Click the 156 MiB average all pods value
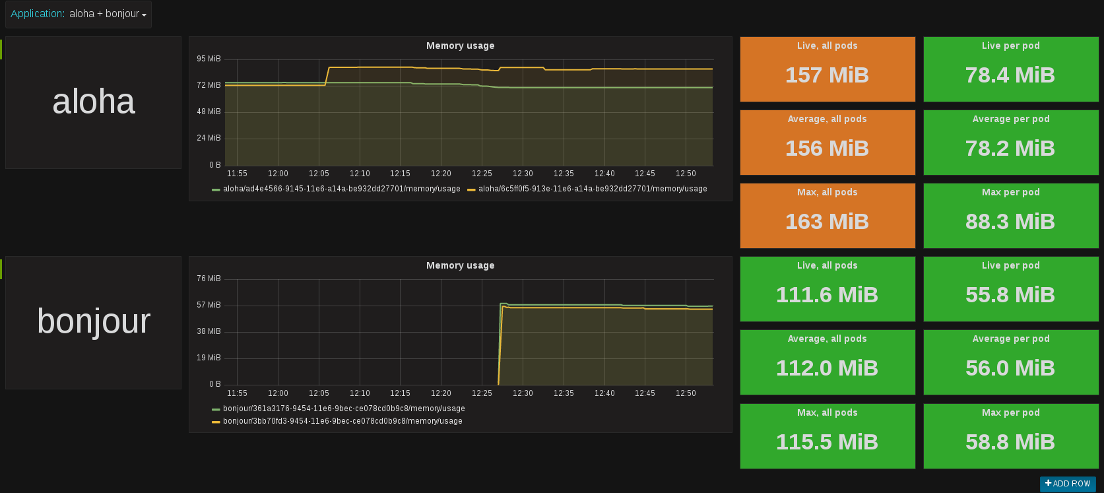Image resolution: width=1104 pixels, height=493 pixels. coord(827,148)
